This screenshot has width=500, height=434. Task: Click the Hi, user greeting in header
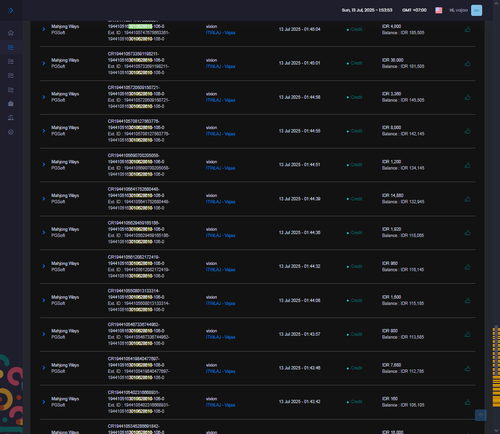pos(458,10)
